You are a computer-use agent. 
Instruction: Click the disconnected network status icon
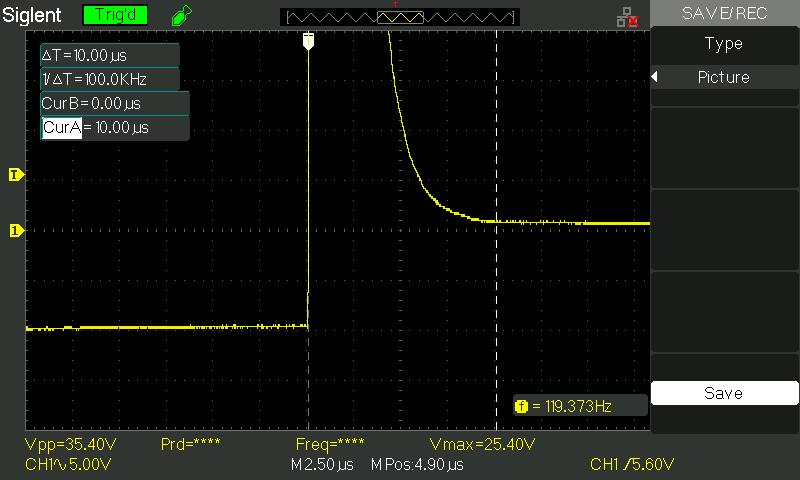coord(628,17)
